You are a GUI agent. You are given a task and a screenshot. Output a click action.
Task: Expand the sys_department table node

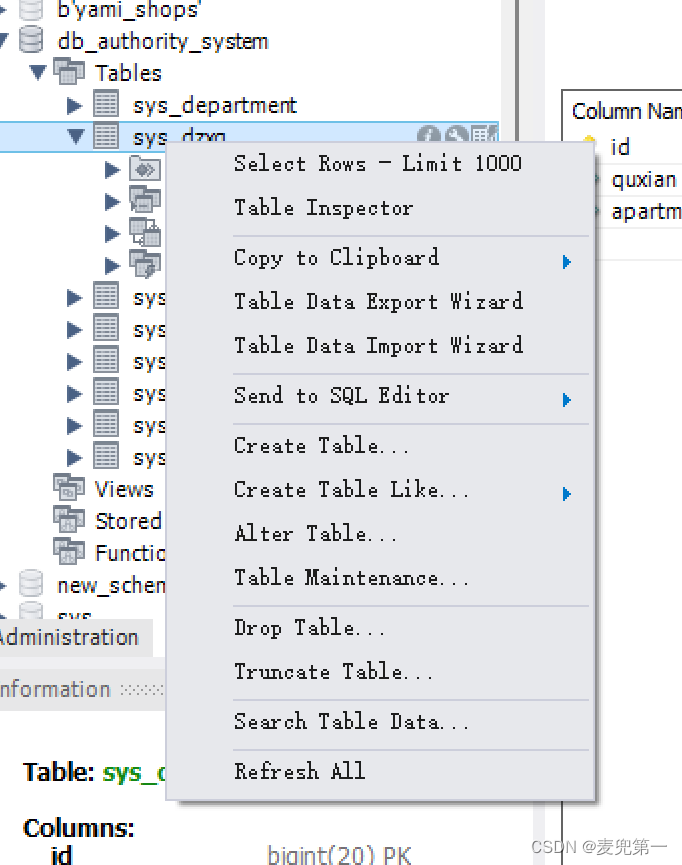73,105
